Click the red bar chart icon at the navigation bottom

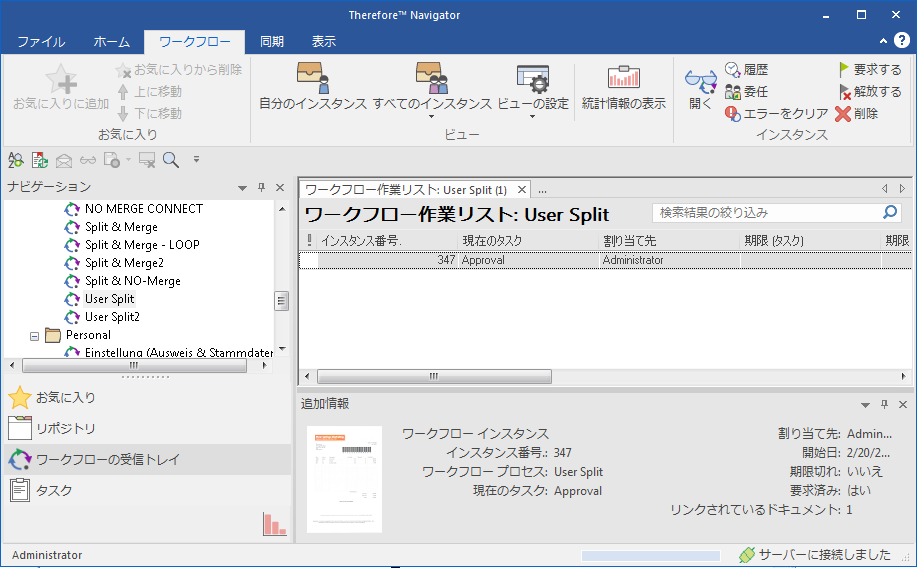(x=275, y=523)
